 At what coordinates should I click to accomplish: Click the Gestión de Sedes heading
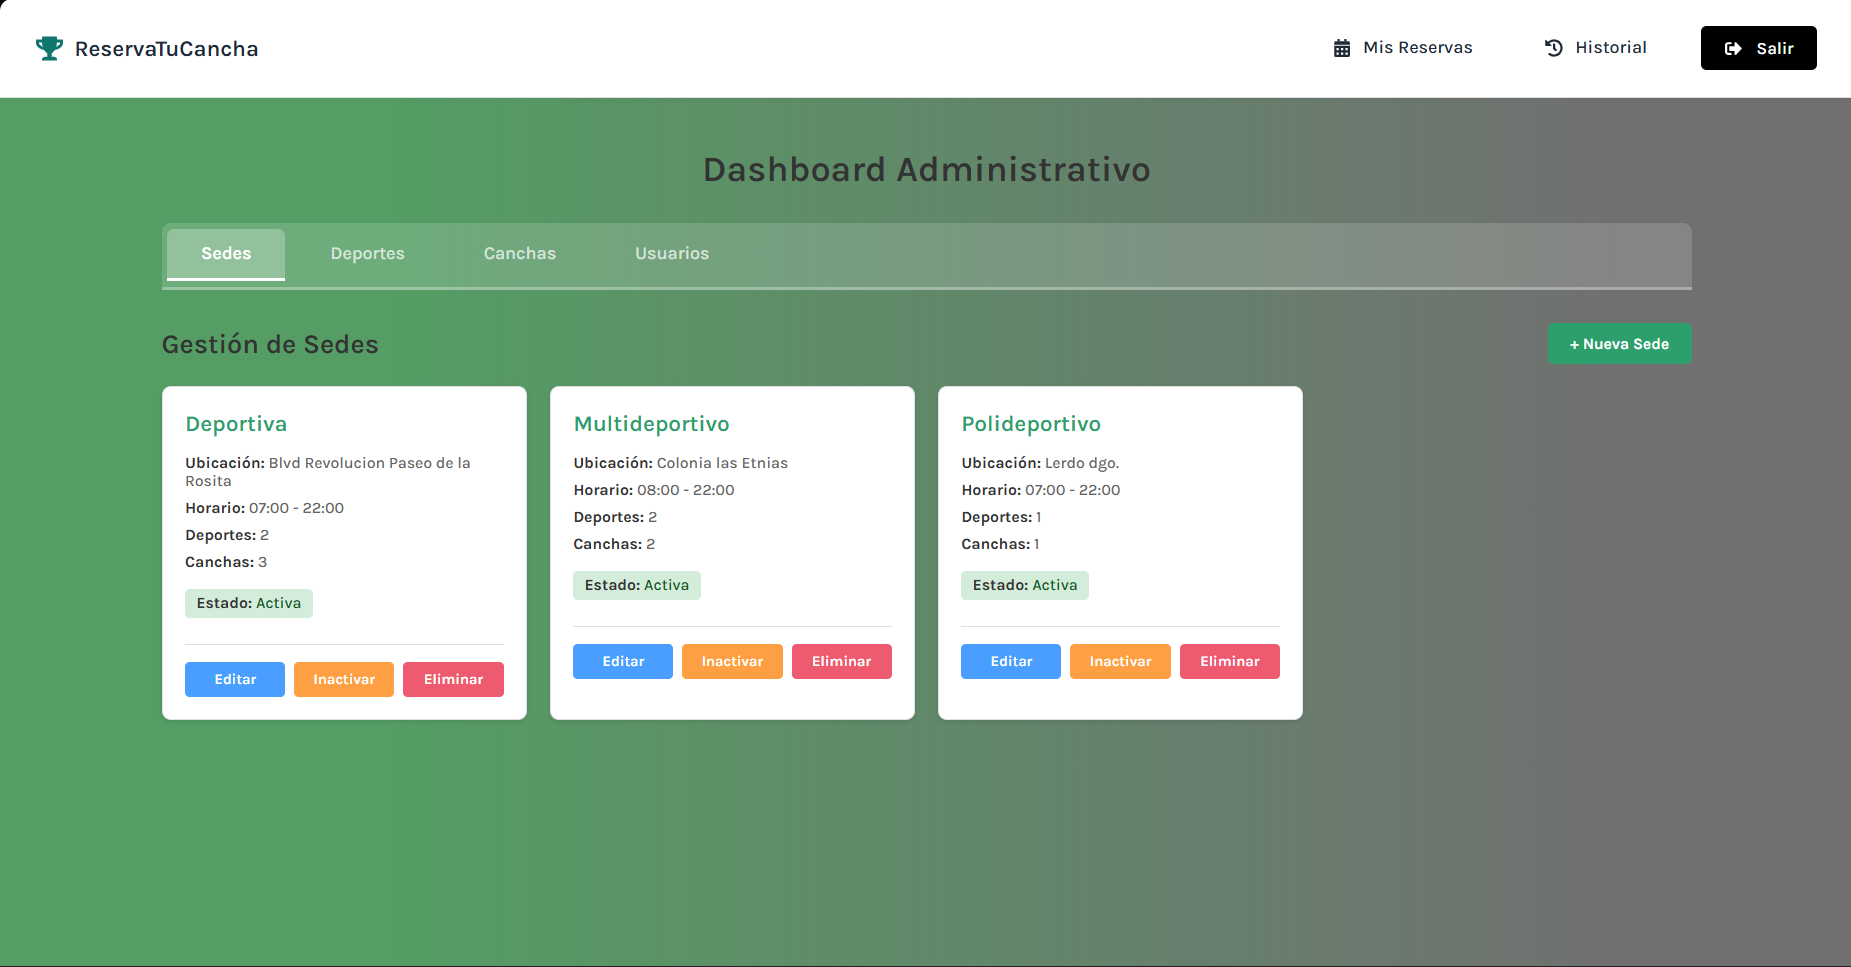click(270, 344)
